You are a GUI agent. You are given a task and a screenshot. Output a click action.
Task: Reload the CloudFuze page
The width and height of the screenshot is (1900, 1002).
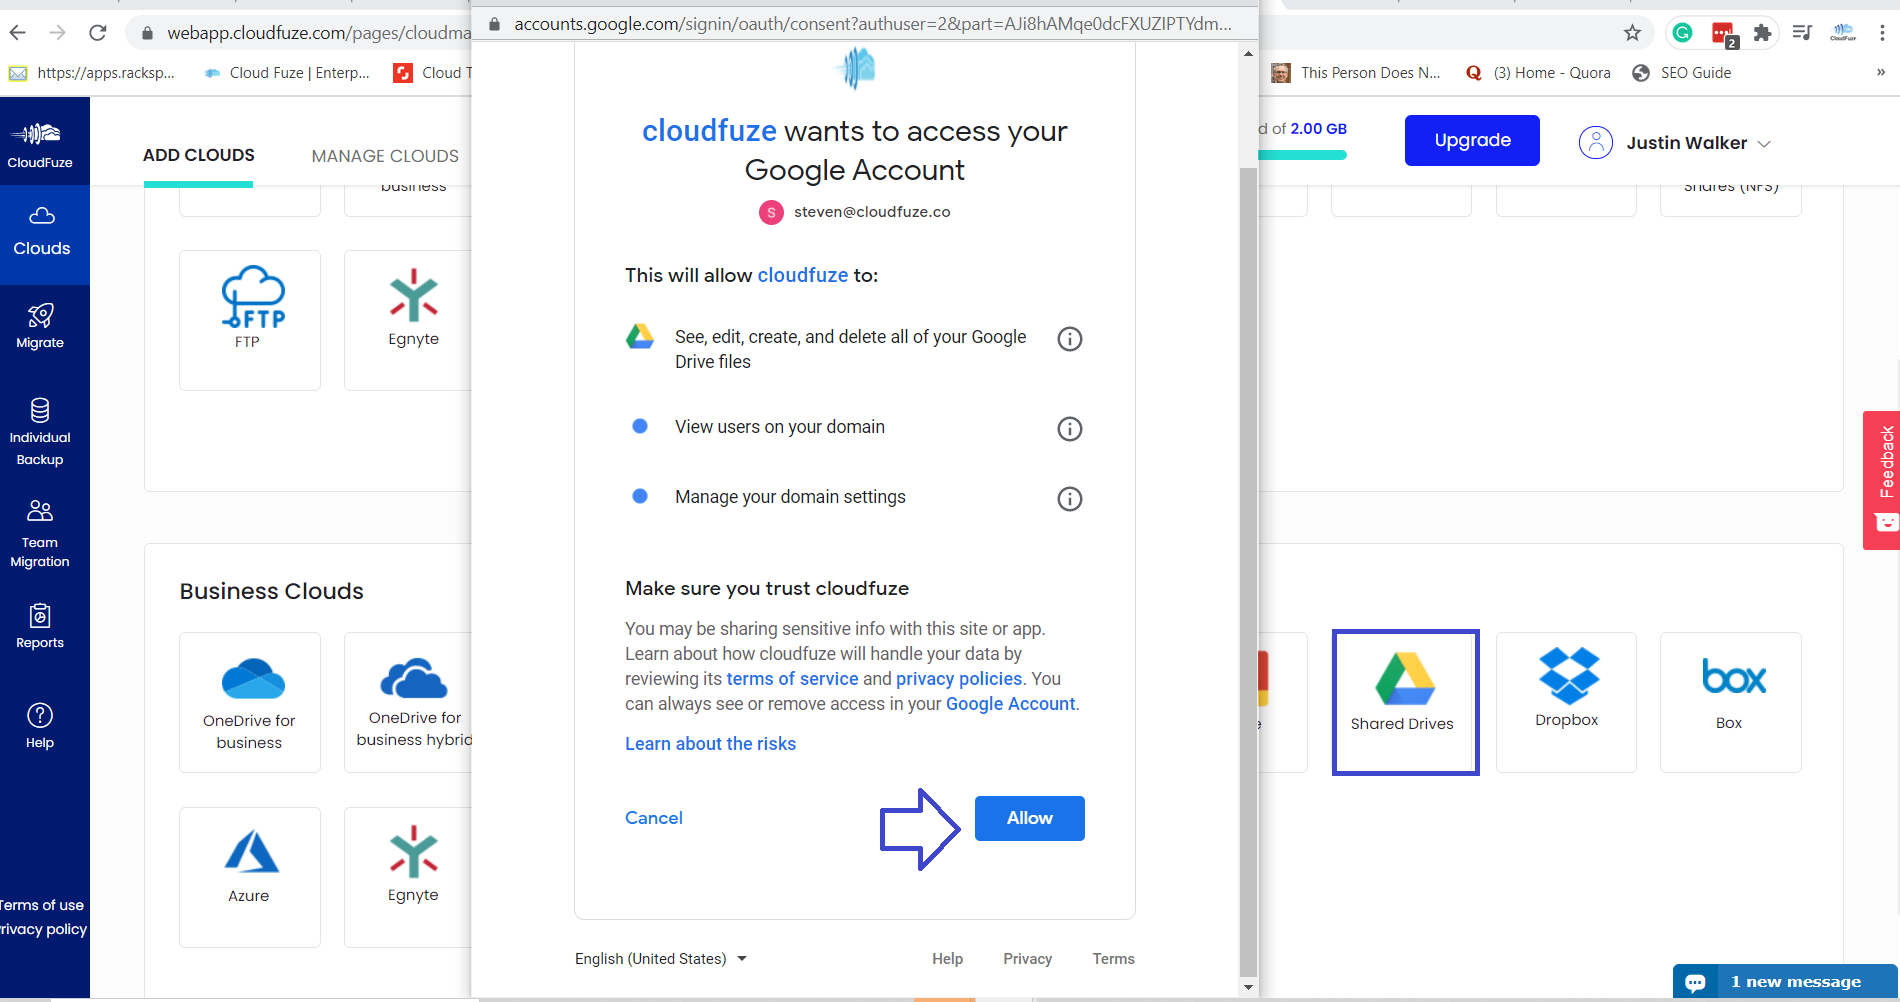coord(98,33)
